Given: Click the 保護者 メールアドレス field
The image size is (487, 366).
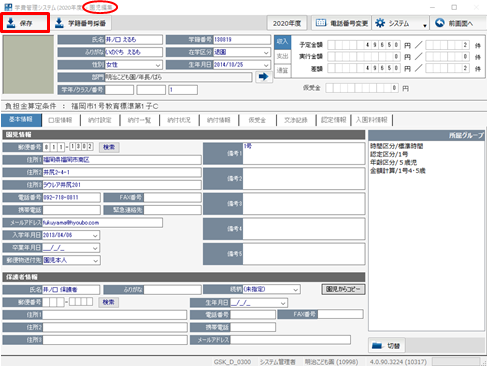Looking at the screenshot, I should (x=290, y=340).
